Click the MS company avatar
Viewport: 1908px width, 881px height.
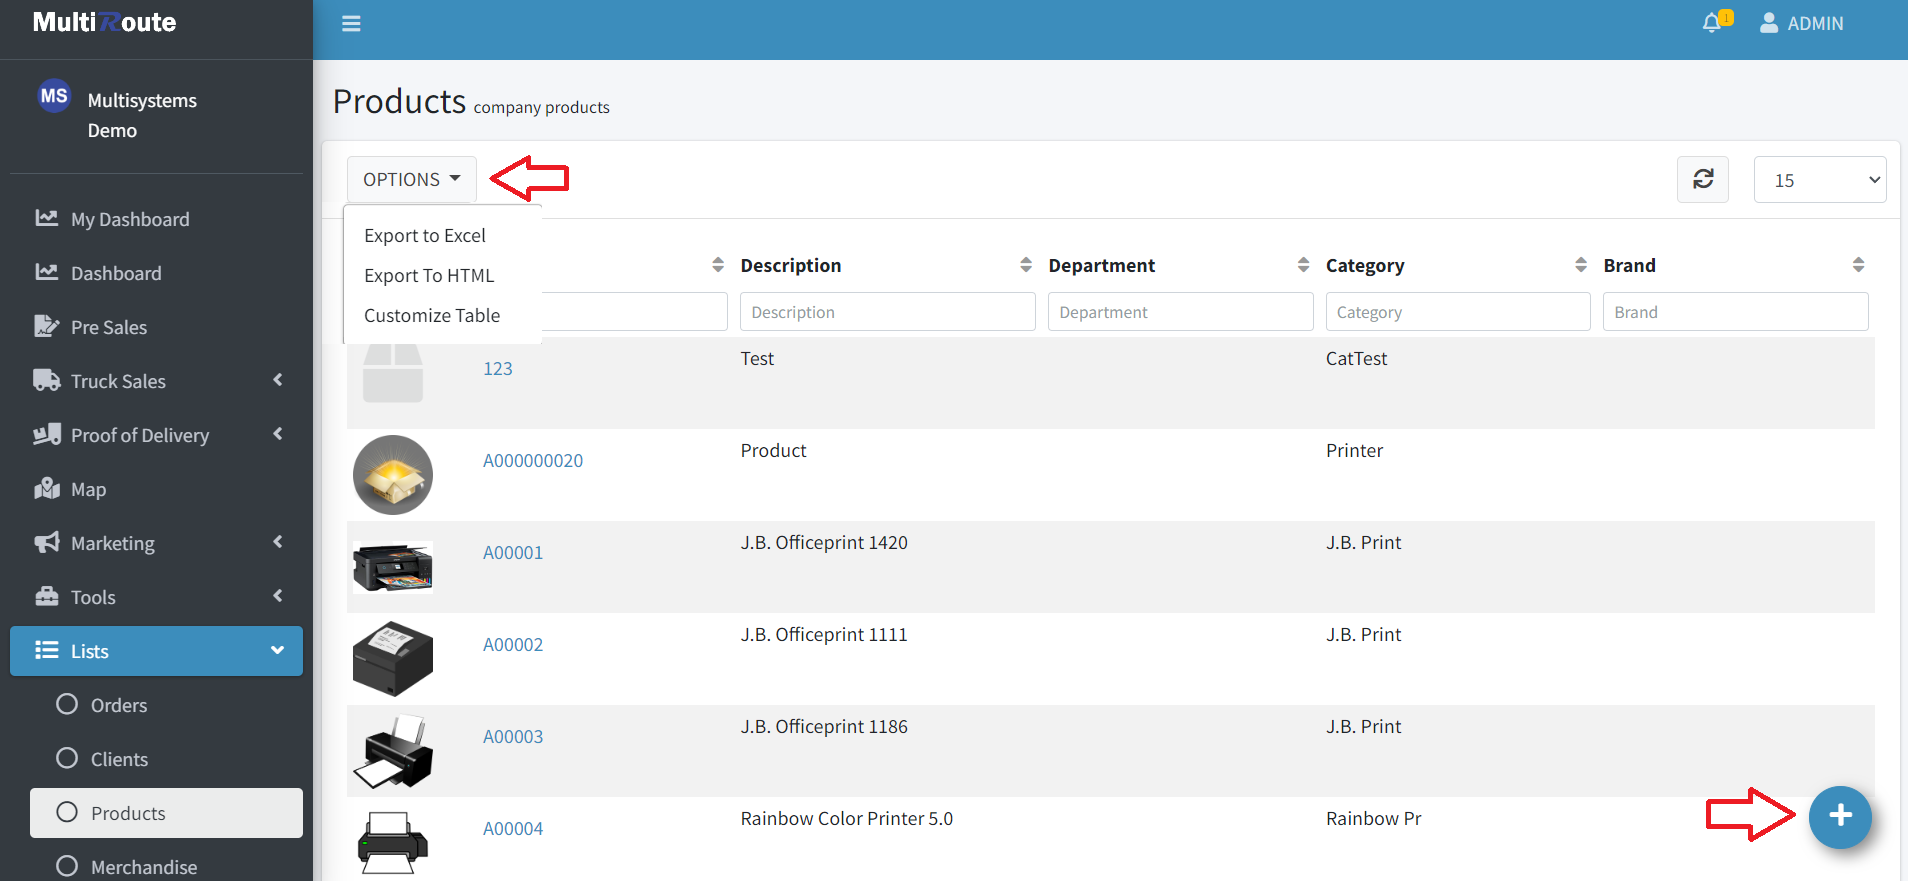pos(54,96)
